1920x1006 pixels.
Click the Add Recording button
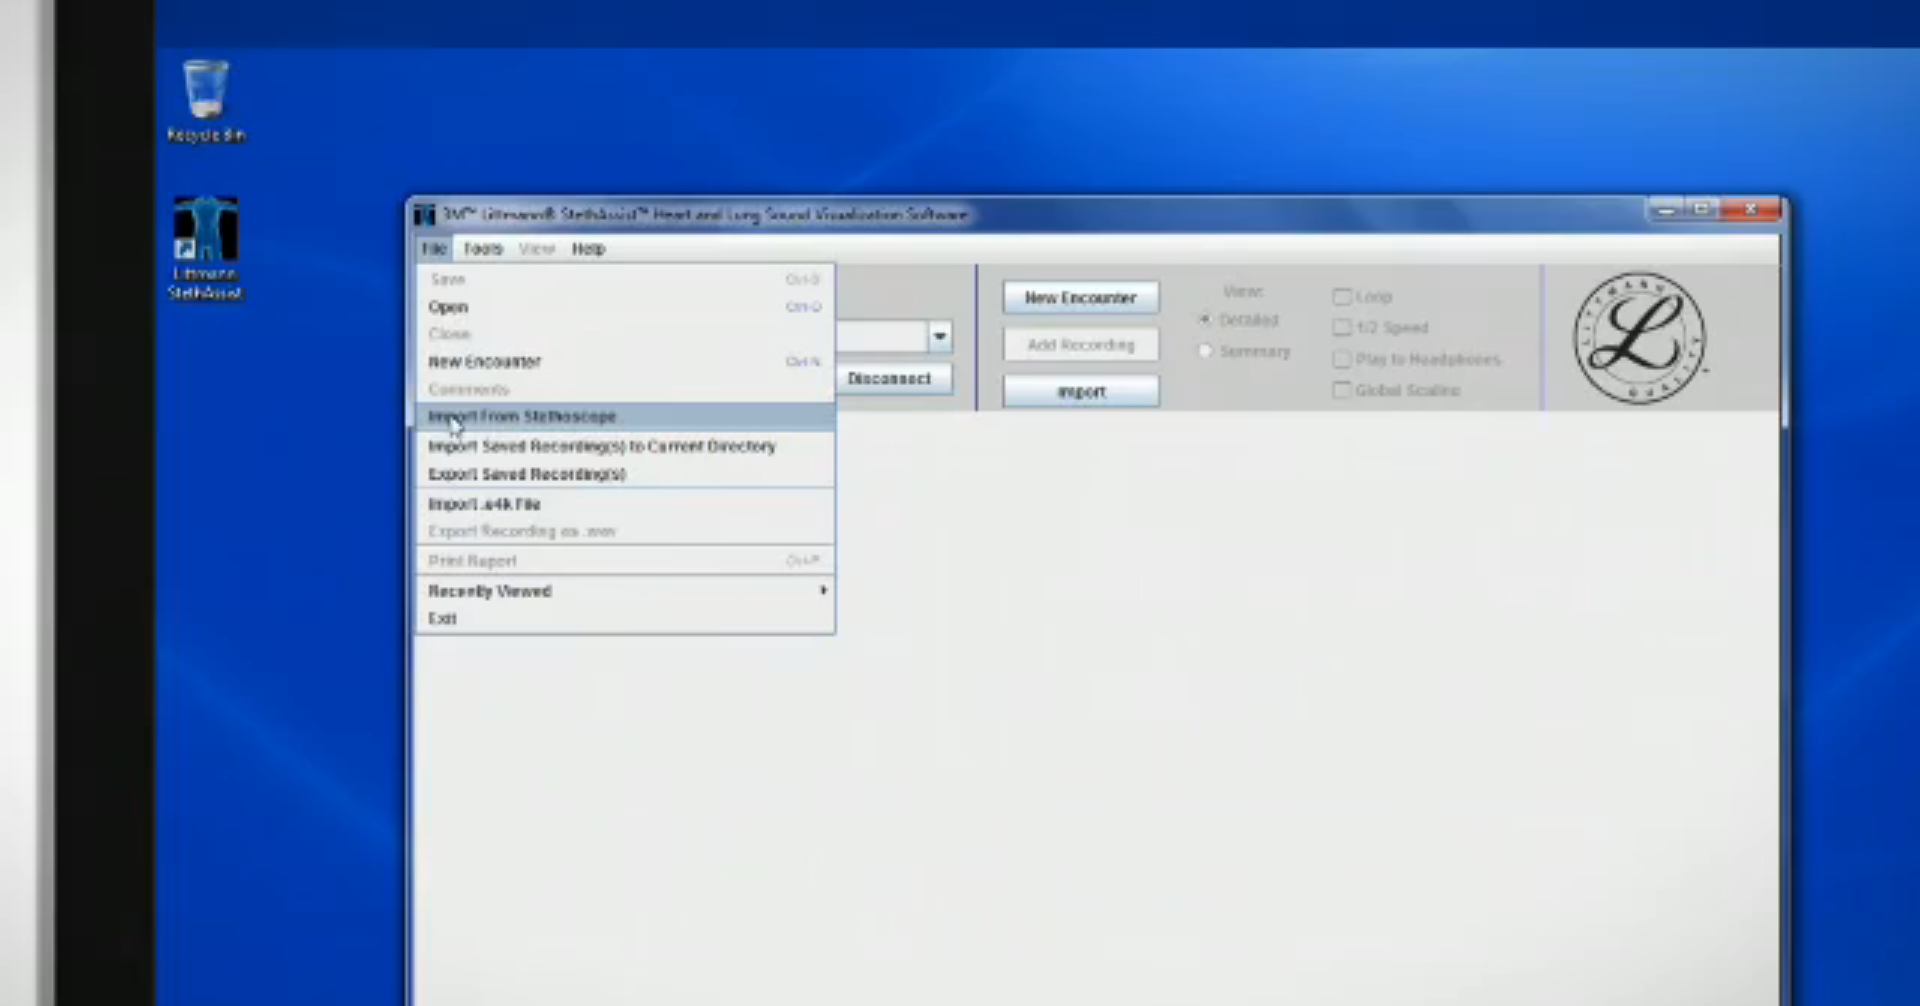point(1081,345)
